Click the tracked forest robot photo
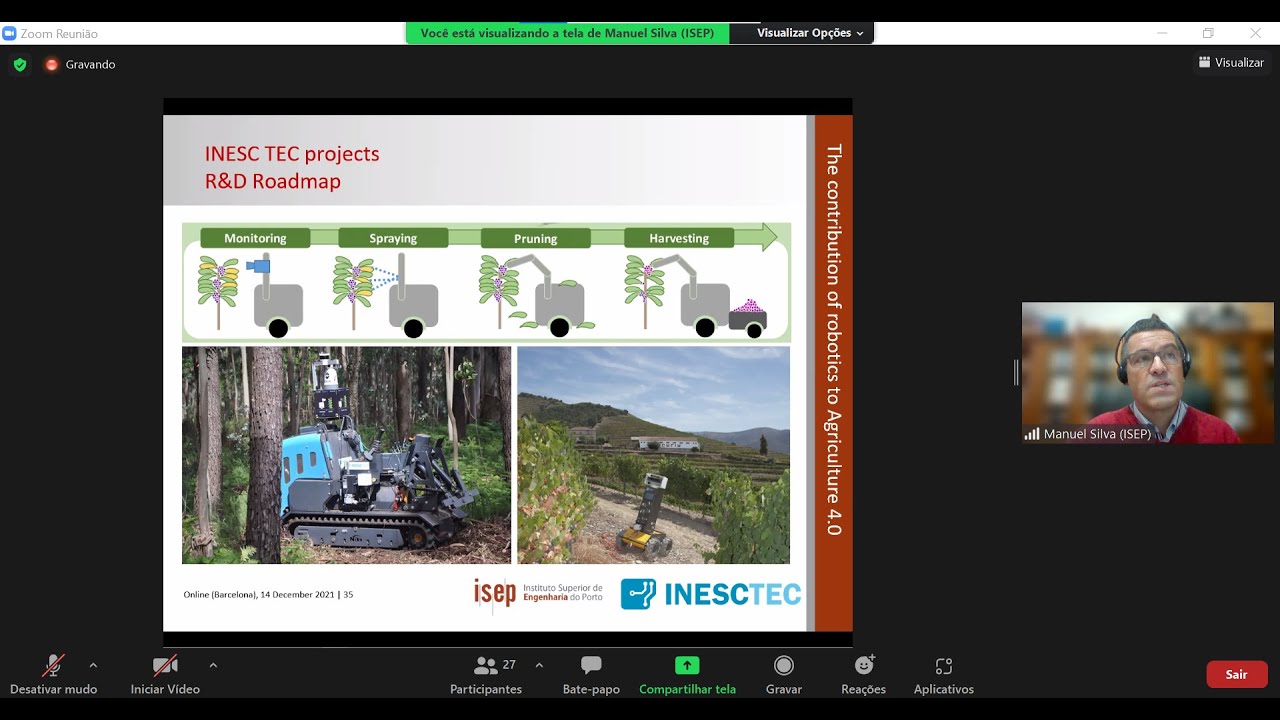1280x720 pixels. click(x=346, y=455)
